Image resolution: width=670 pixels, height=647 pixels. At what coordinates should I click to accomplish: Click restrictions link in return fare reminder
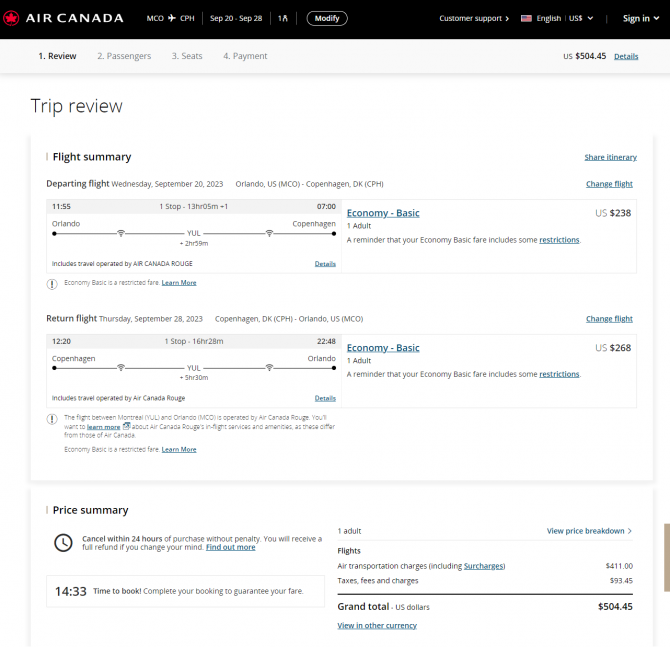click(559, 374)
